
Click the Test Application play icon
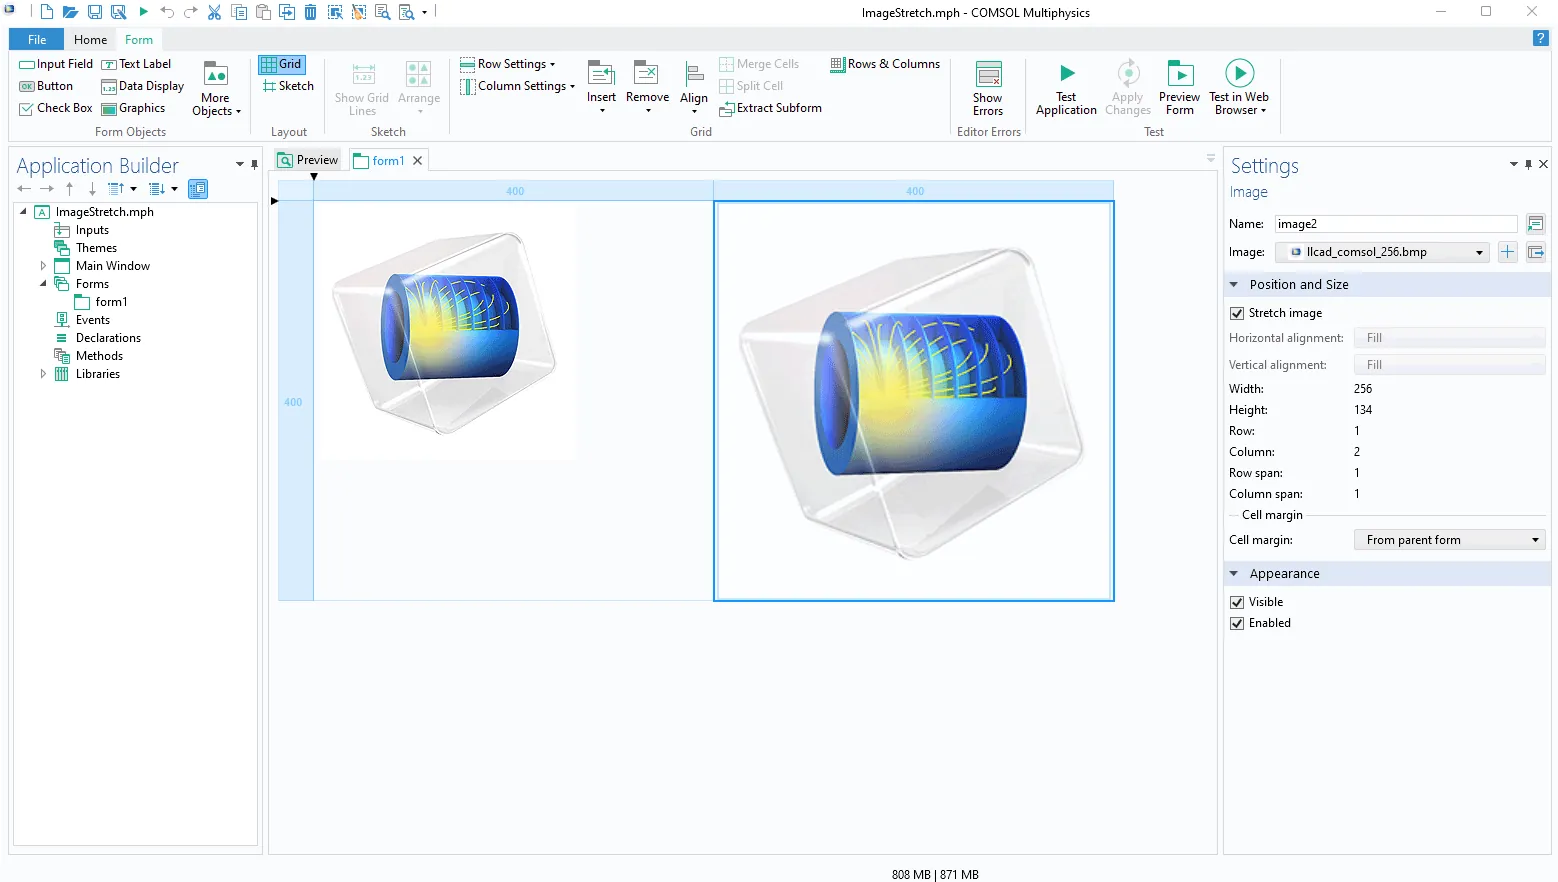tap(1066, 73)
